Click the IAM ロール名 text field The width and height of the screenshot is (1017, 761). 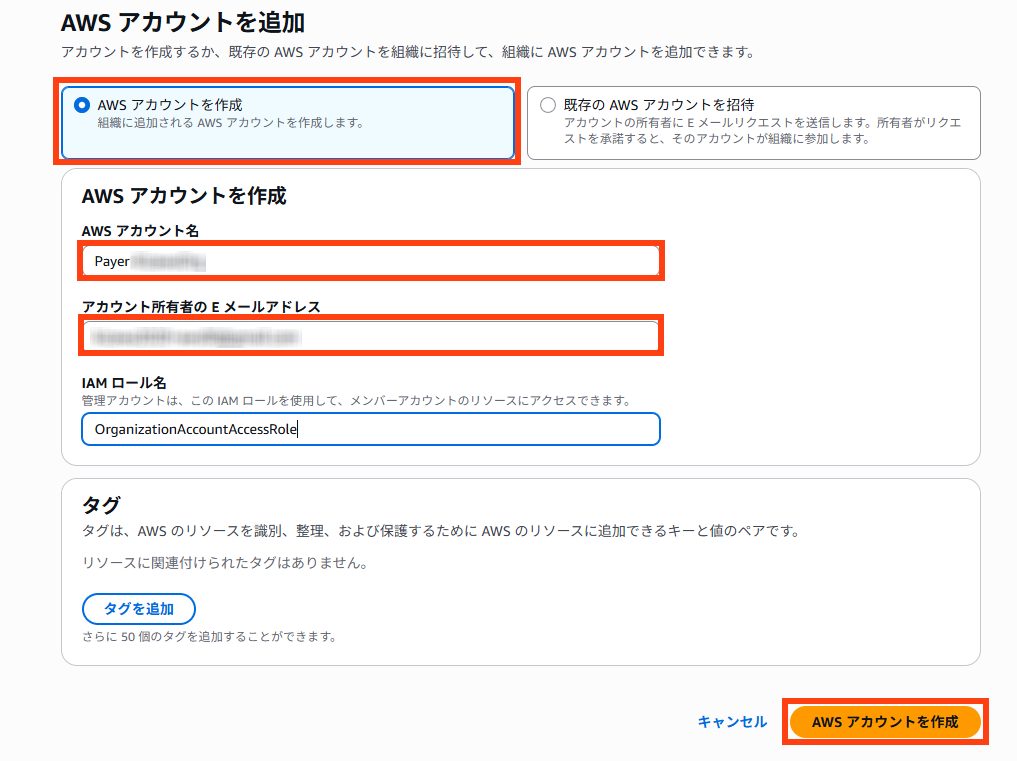[370, 429]
